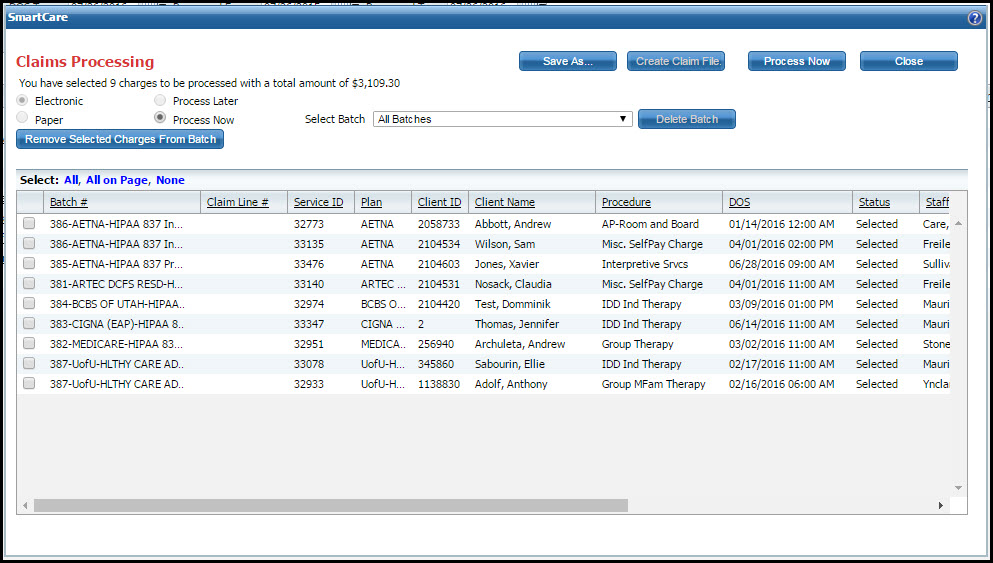
Task: Toggle the checkbox for Adolf, Anthony row
Action: [29, 384]
